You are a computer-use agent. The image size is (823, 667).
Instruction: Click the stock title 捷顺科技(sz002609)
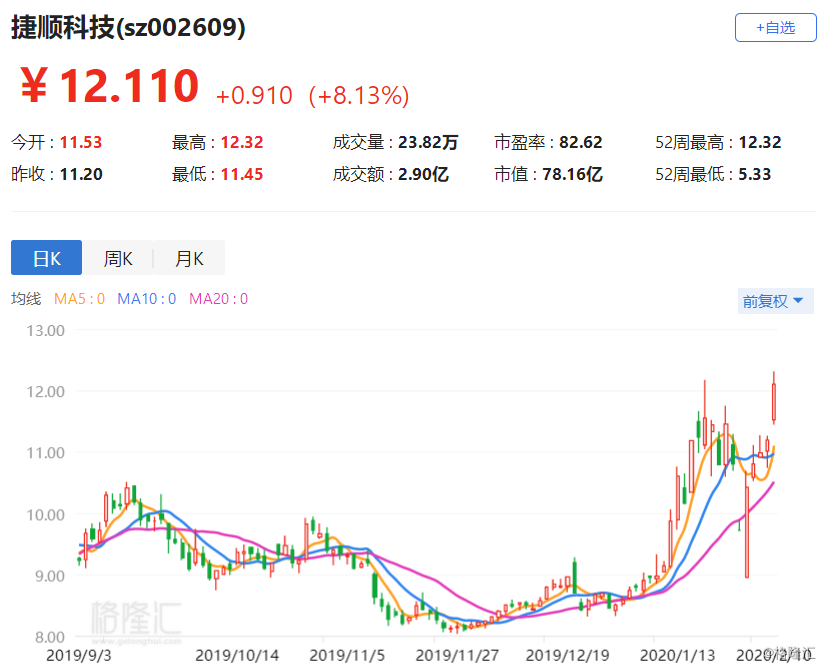[x=128, y=27]
